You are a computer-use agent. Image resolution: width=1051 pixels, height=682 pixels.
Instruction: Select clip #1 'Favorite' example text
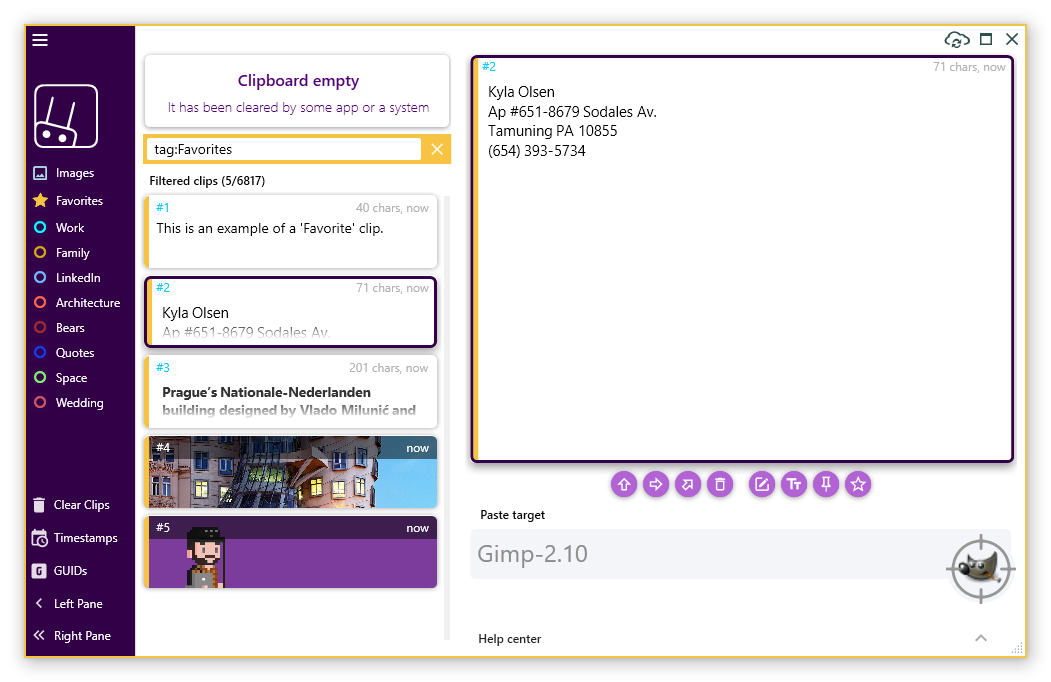click(x=291, y=231)
